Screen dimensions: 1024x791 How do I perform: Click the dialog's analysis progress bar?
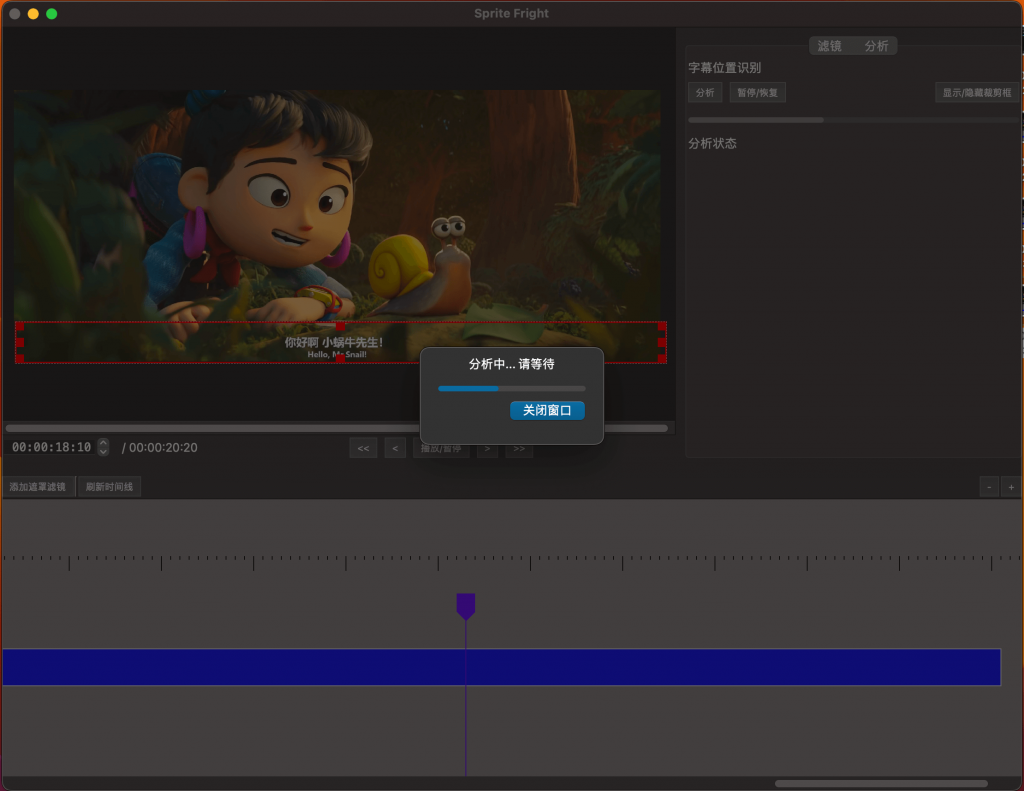coord(511,389)
